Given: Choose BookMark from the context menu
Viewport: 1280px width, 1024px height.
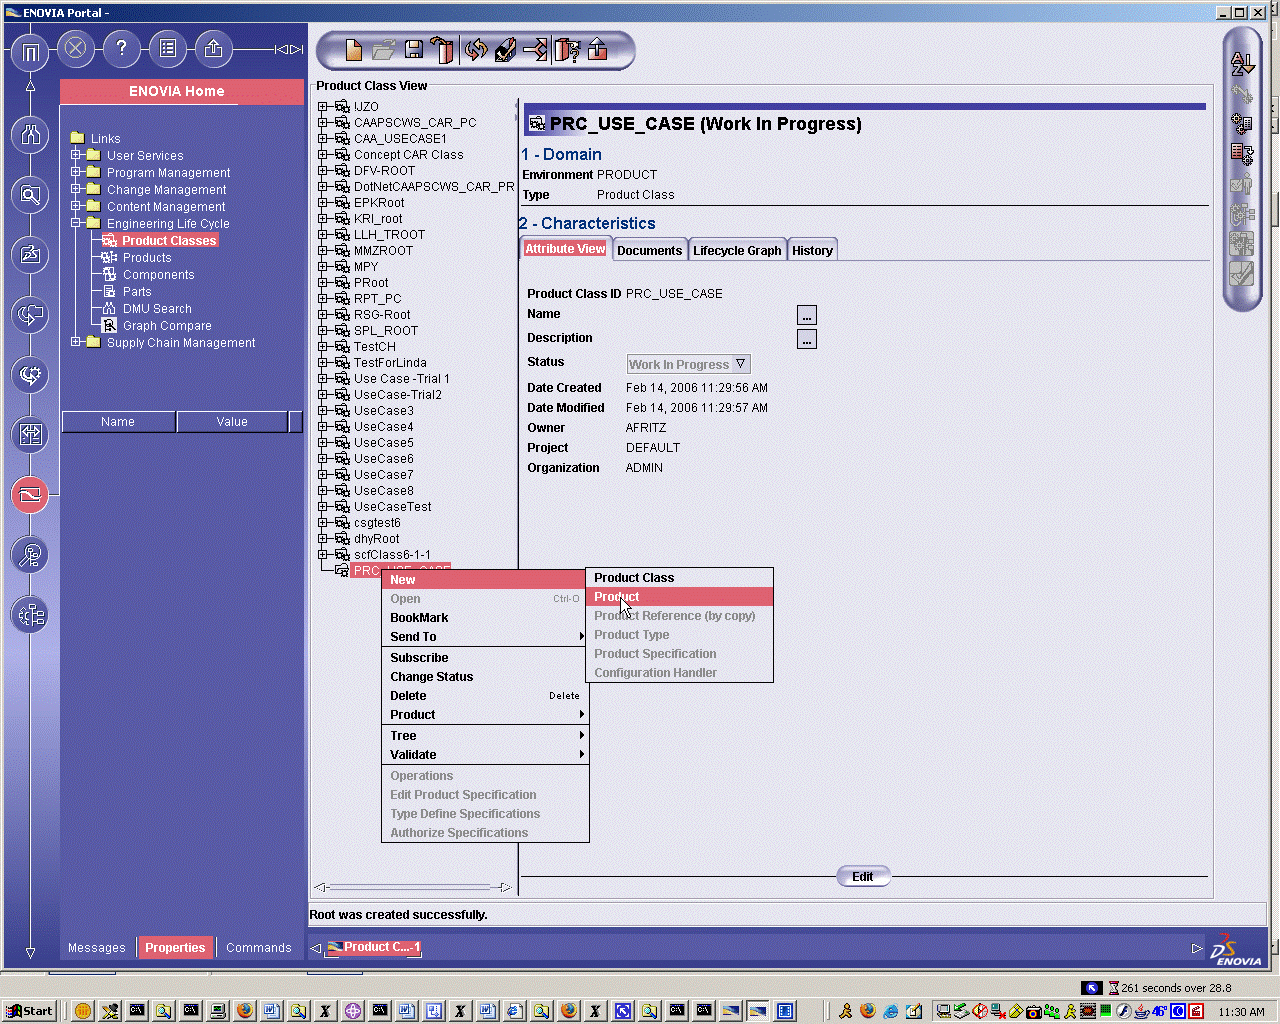Looking at the screenshot, I should pyautogui.click(x=485, y=618).
